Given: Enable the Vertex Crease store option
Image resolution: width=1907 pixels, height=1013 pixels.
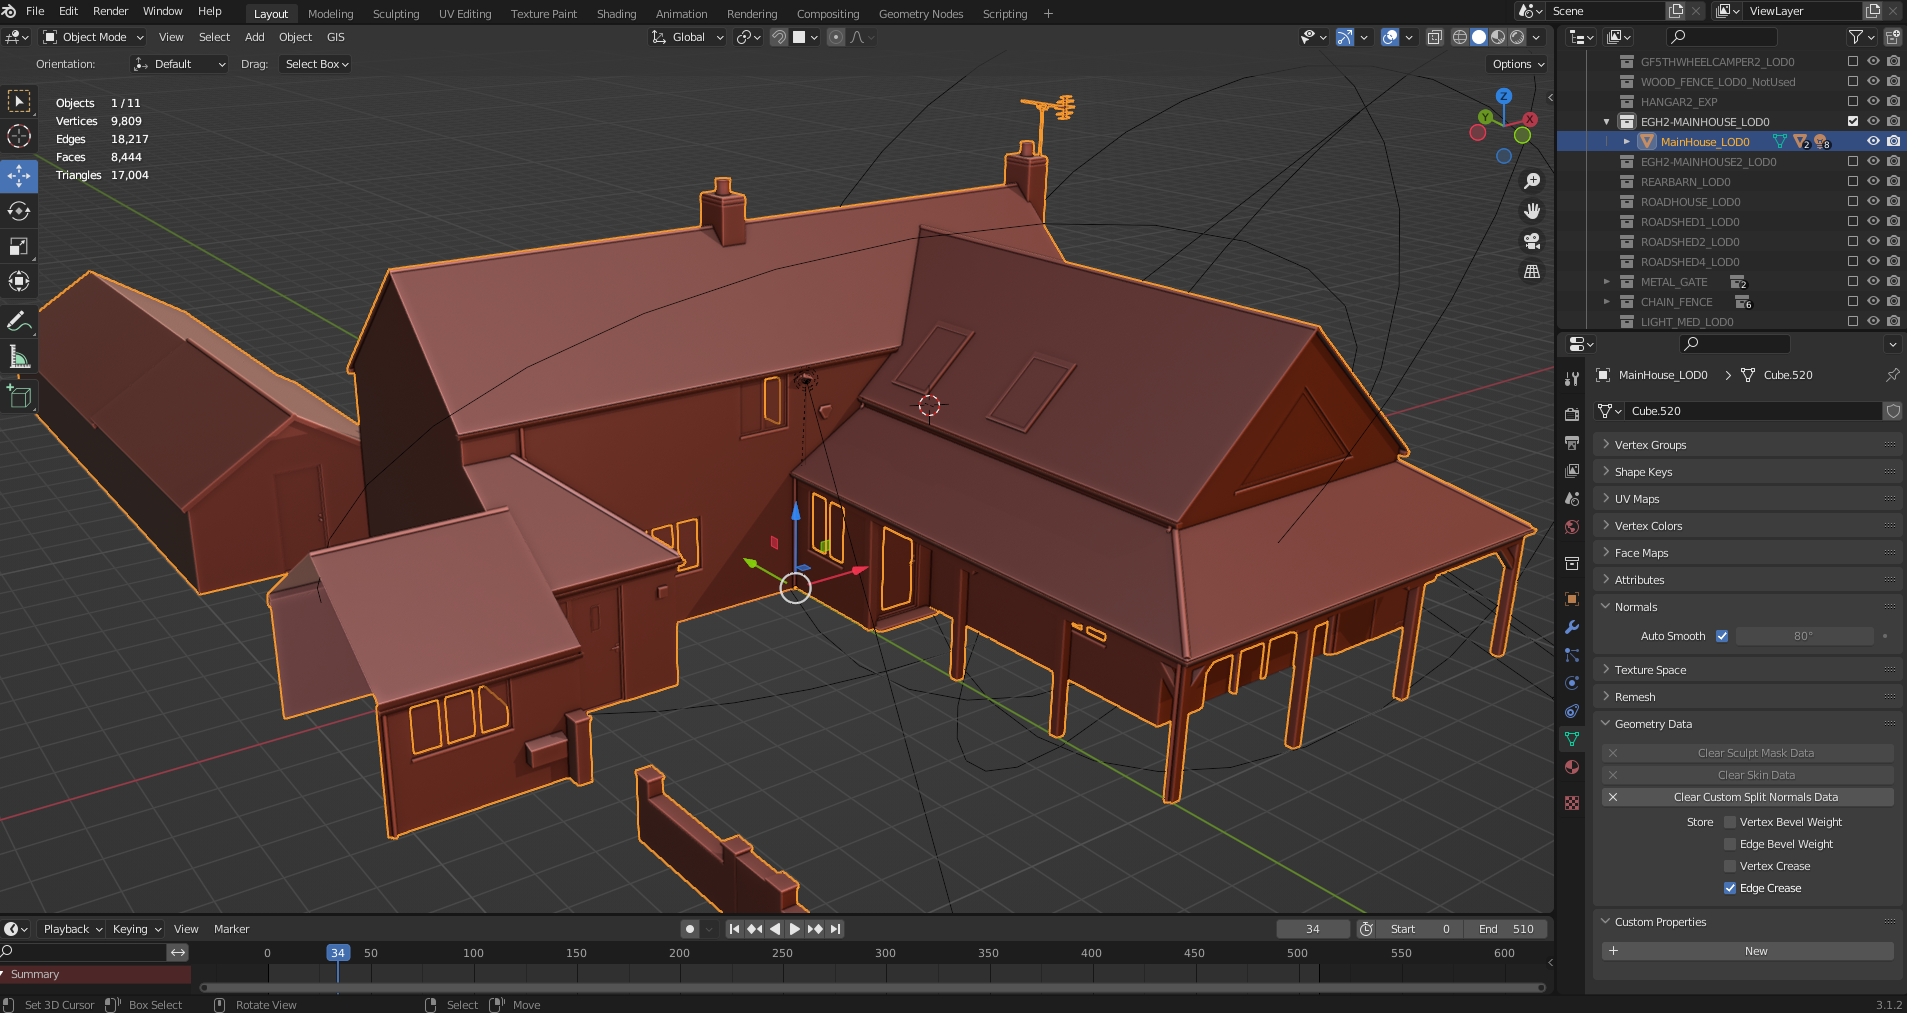Looking at the screenshot, I should (x=1729, y=866).
